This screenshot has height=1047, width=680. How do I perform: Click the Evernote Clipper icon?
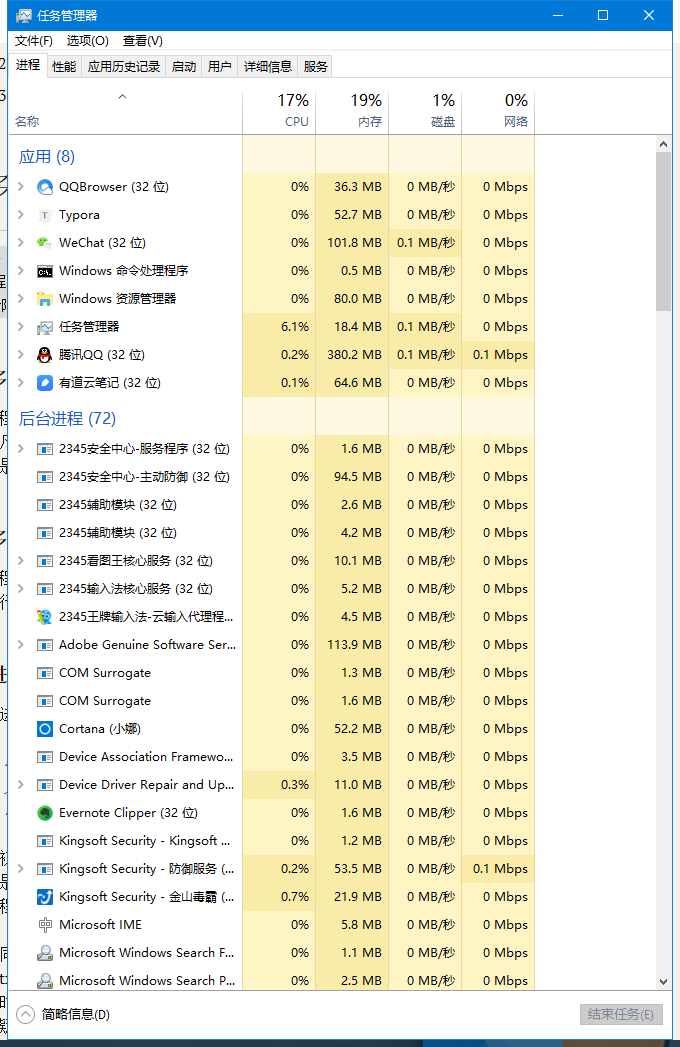coord(45,813)
